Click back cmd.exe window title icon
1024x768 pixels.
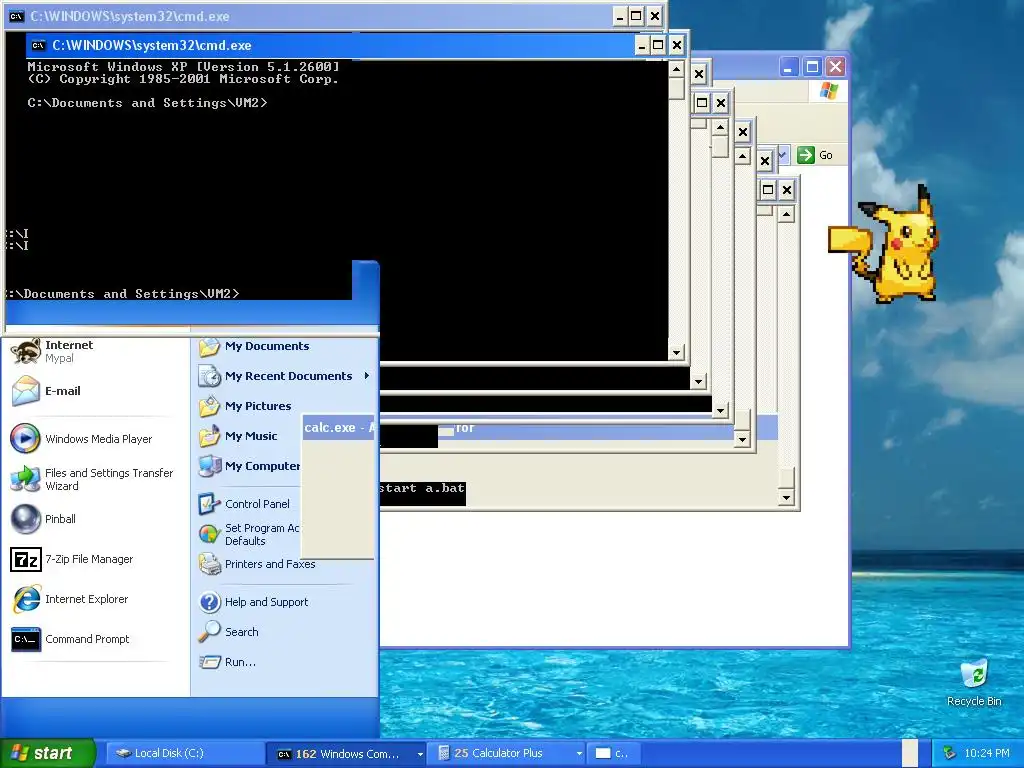(17, 16)
